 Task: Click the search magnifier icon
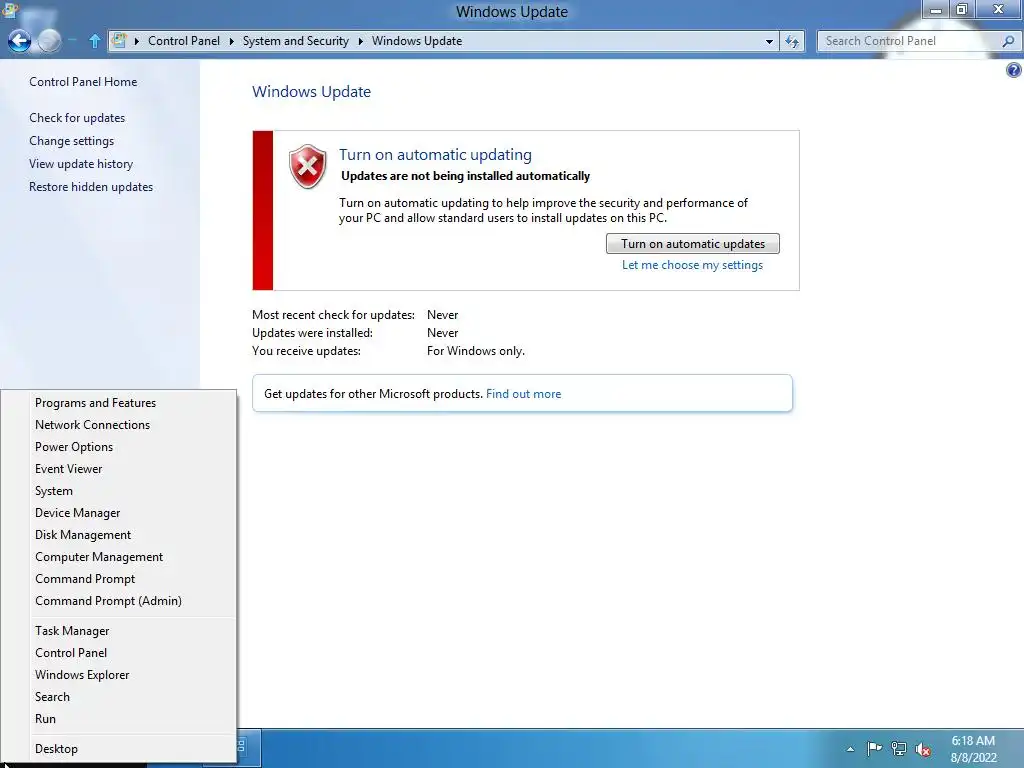pos(1008,41)
